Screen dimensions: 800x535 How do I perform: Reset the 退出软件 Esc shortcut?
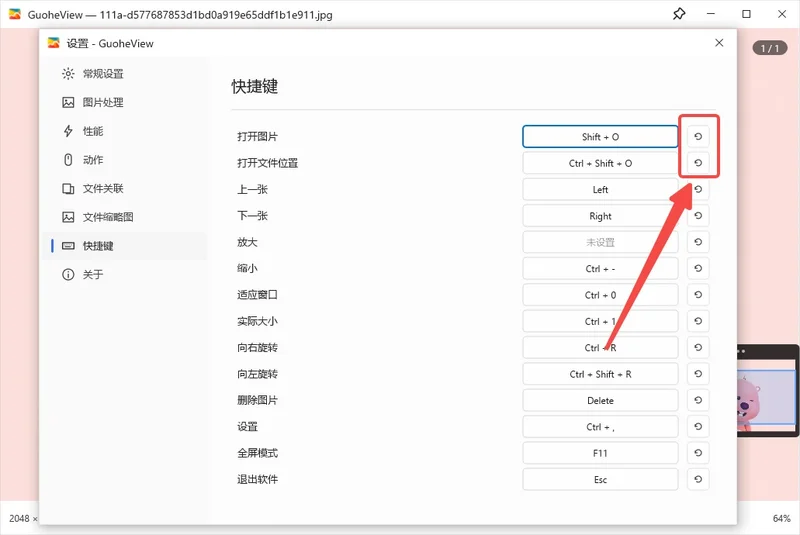point(698,479)
